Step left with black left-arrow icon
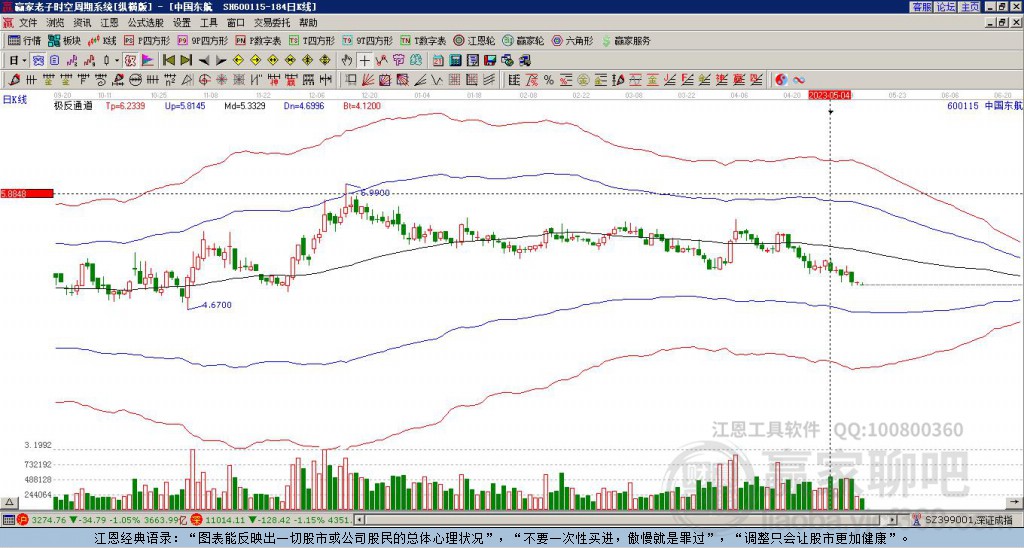 pos(204,61)
